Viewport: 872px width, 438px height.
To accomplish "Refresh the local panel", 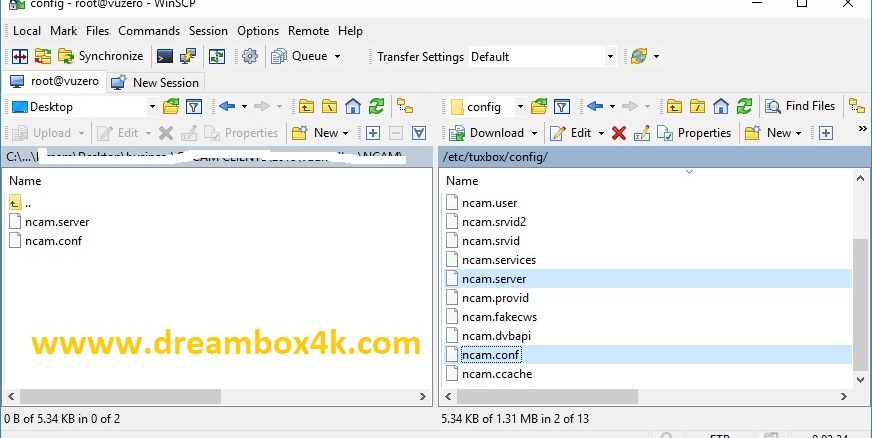I will [376, 106].
